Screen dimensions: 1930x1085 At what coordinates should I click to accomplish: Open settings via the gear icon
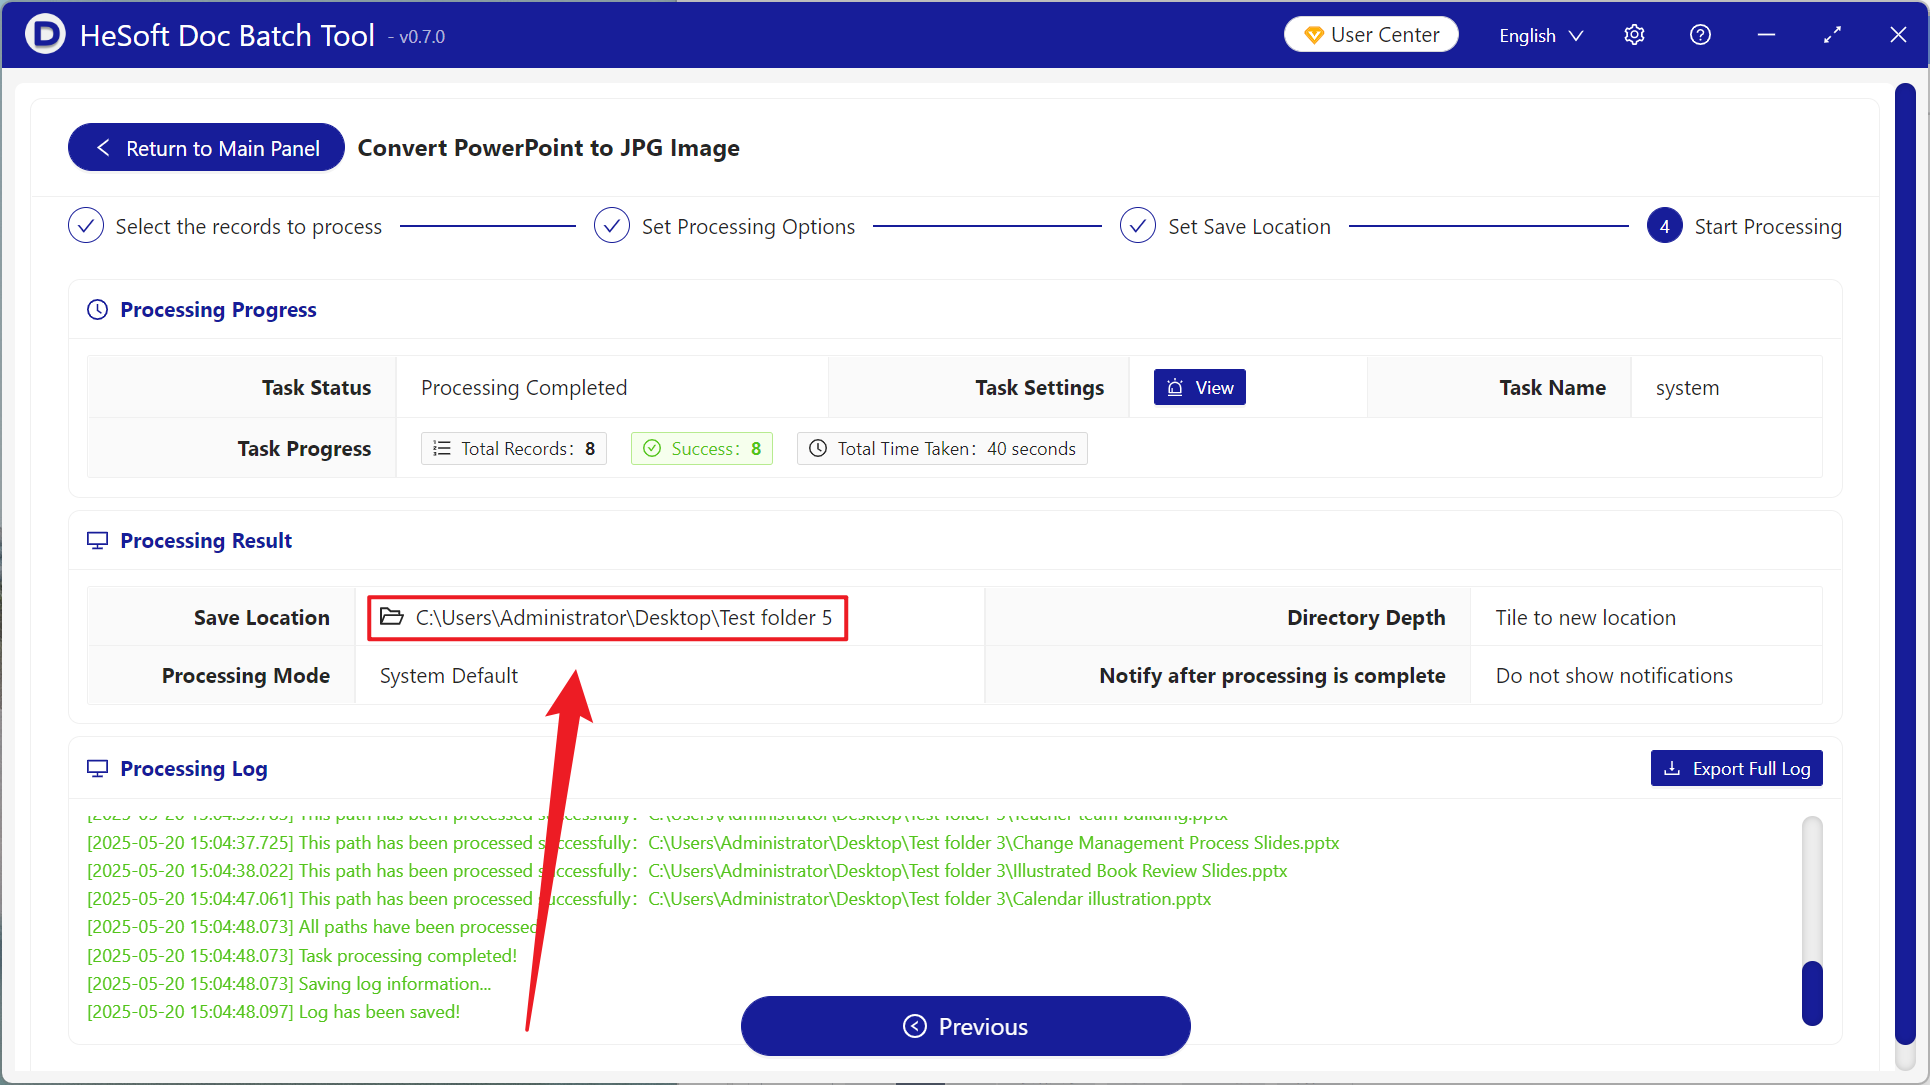(1634, 35)
